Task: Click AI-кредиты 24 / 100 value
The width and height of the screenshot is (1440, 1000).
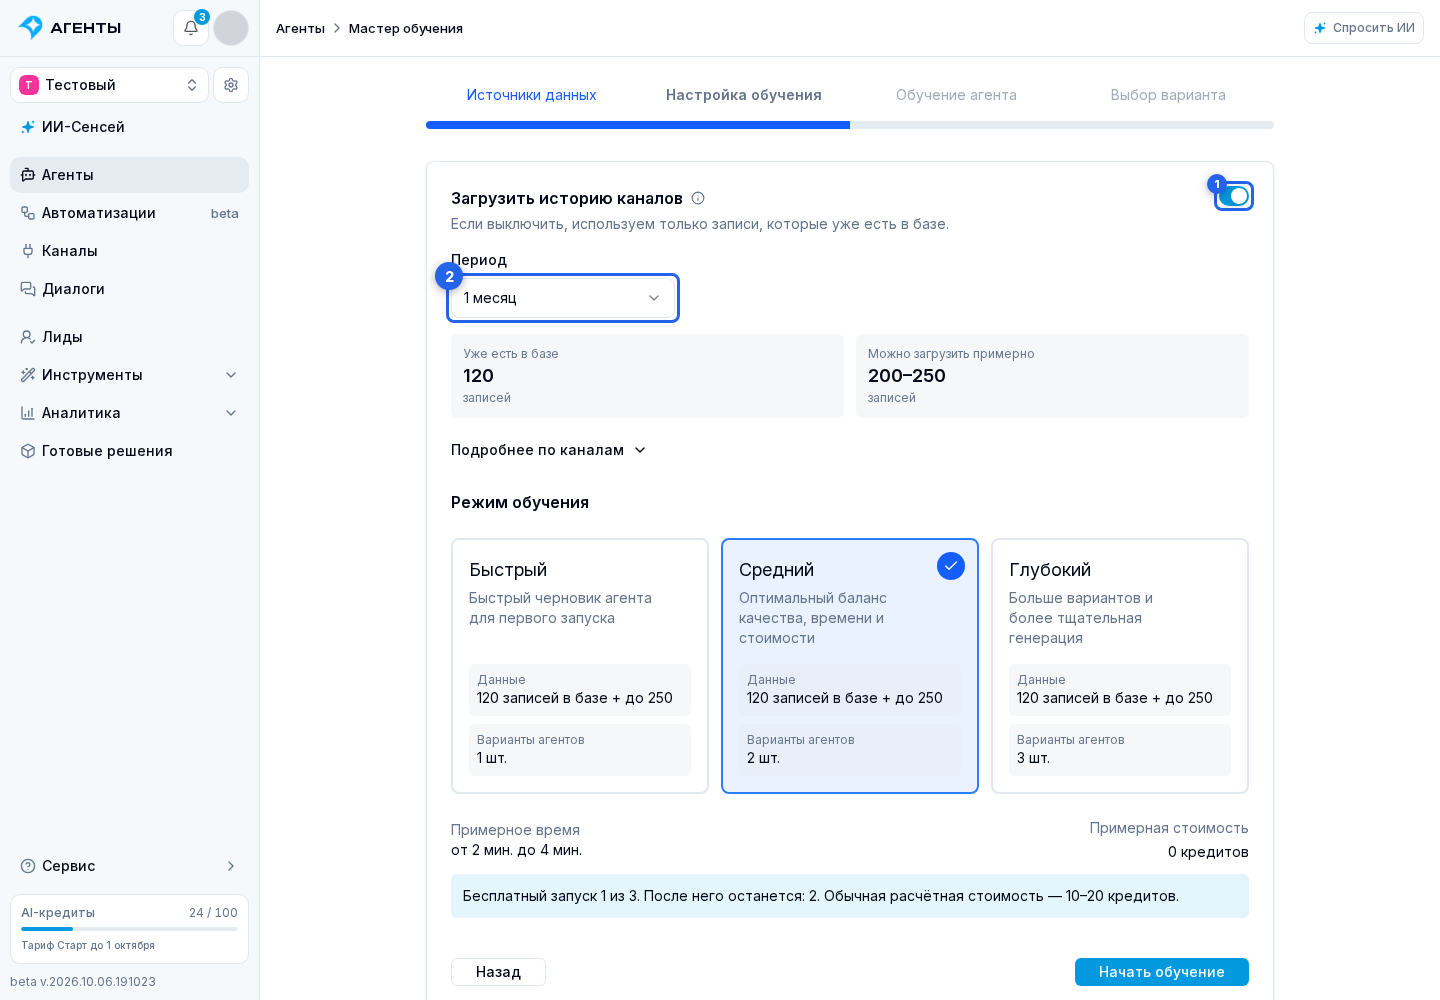Action: (213, 913)
